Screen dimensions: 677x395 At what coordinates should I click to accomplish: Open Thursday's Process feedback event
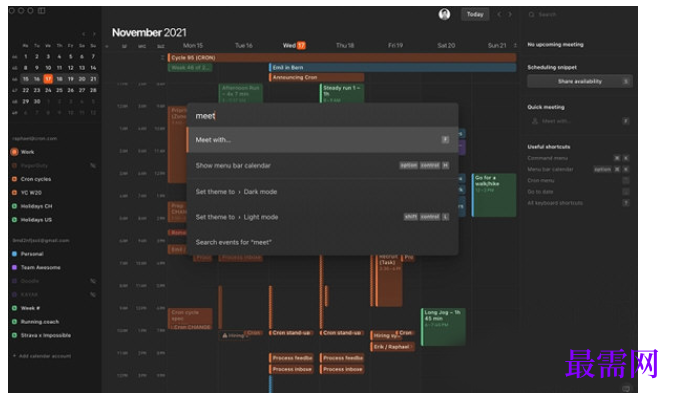click(342, 358)
